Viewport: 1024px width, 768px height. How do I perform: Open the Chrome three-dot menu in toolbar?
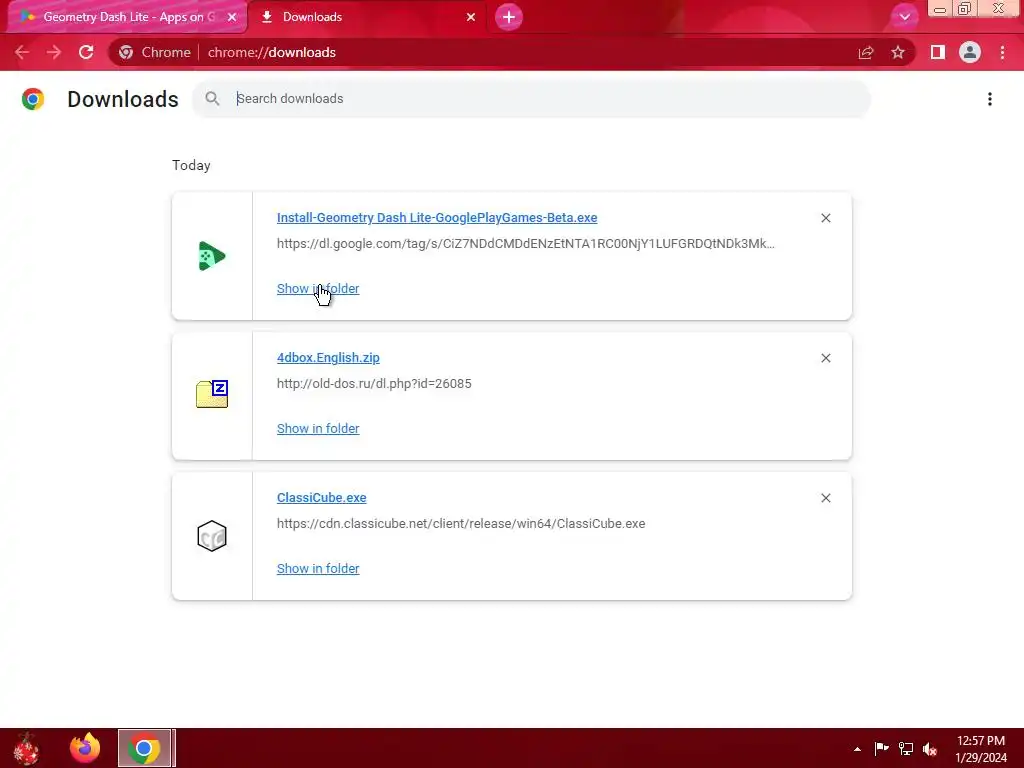click(x=1002, y=52)
